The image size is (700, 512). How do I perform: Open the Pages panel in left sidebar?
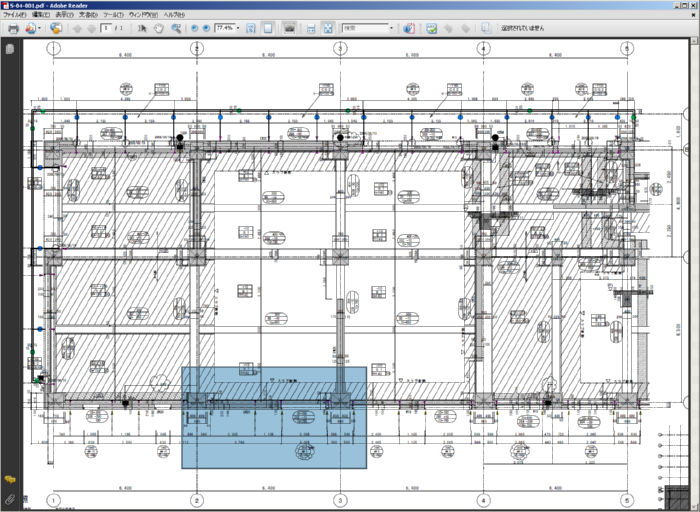point(10,47)
